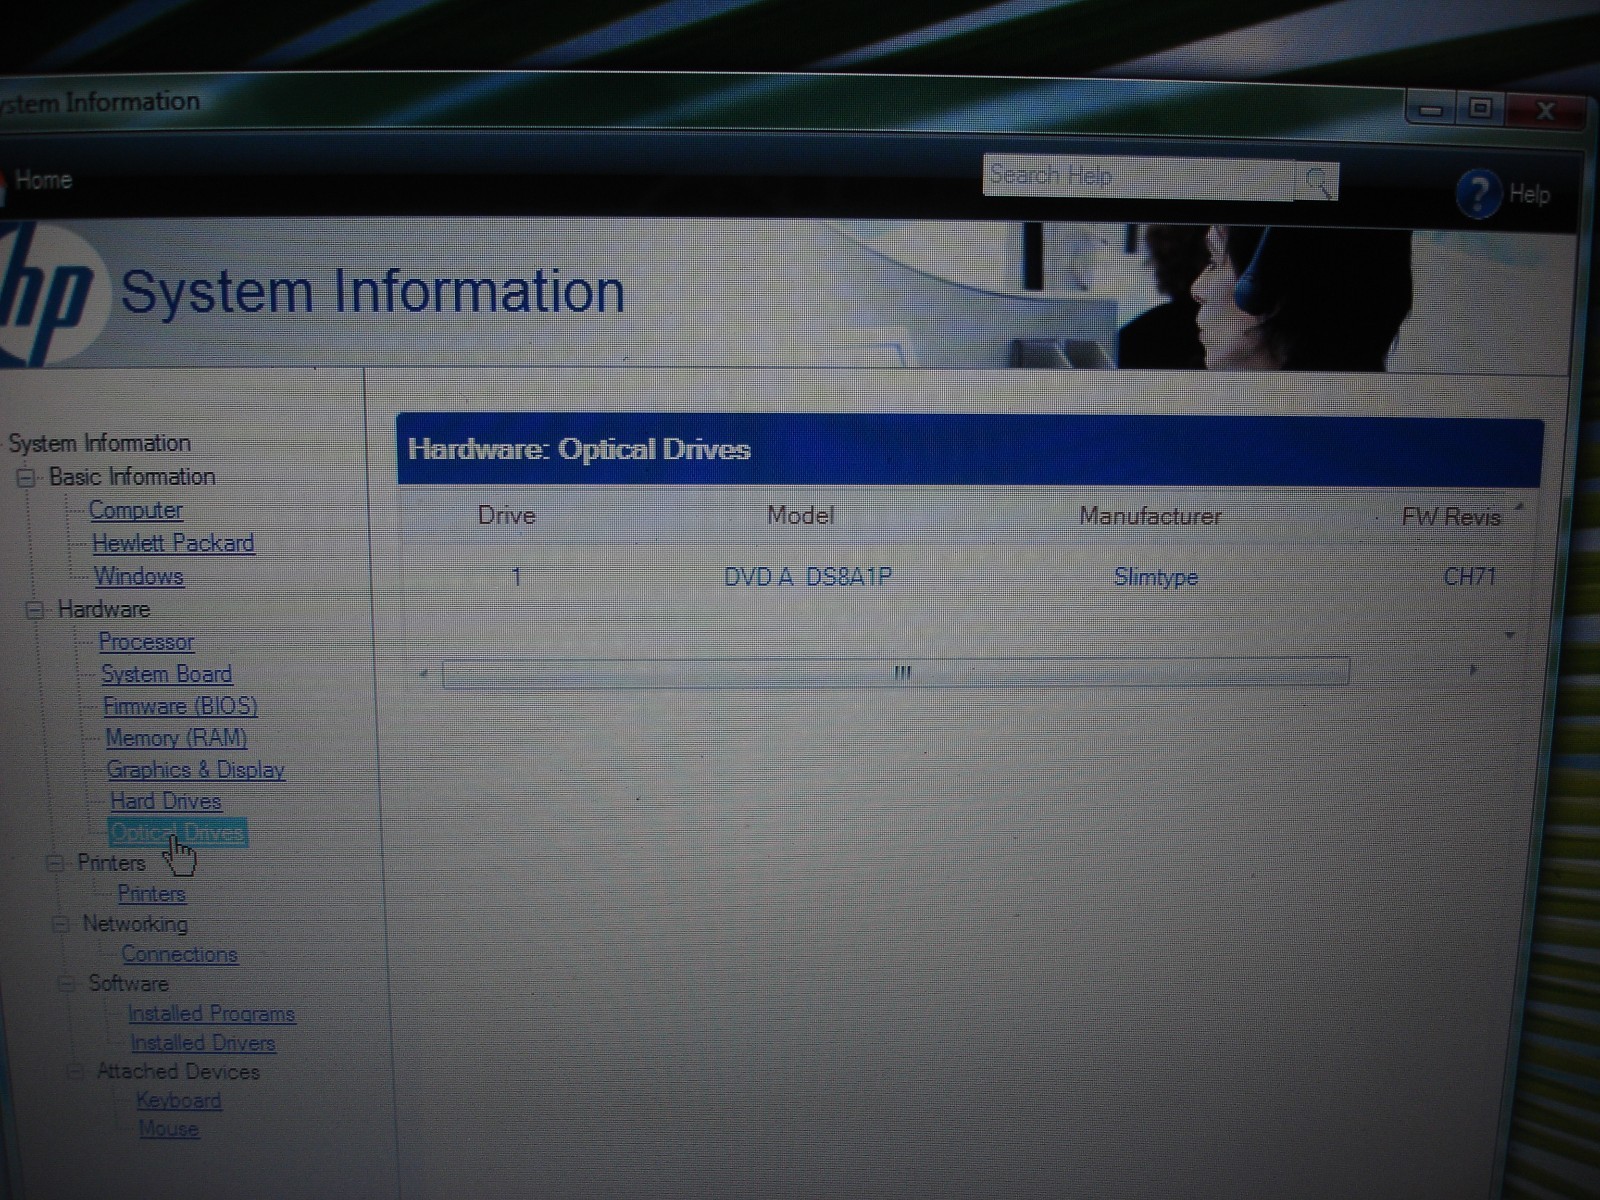This screenshot has width=1600, height=1200.
Task: Collapse the Printers tree node
Action: pos(56,864)
